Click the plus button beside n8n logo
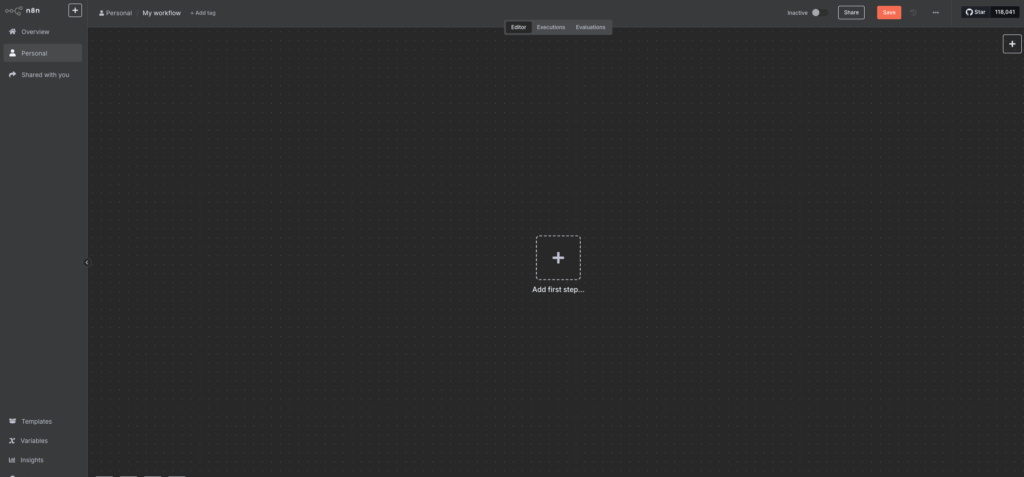Screen dimensions: 1024x477 point(75,11)
